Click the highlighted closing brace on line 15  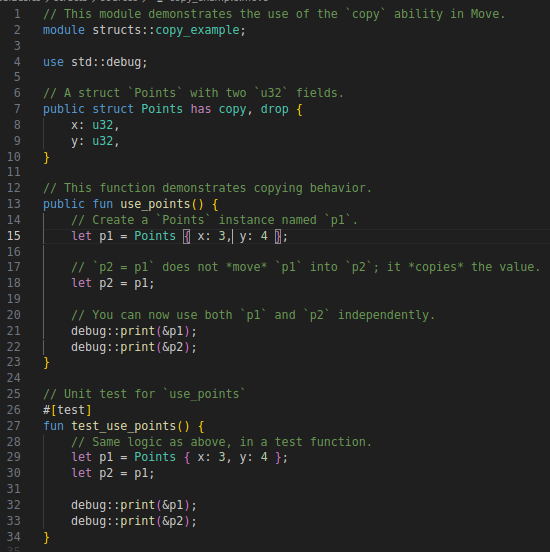pos(278,236)
